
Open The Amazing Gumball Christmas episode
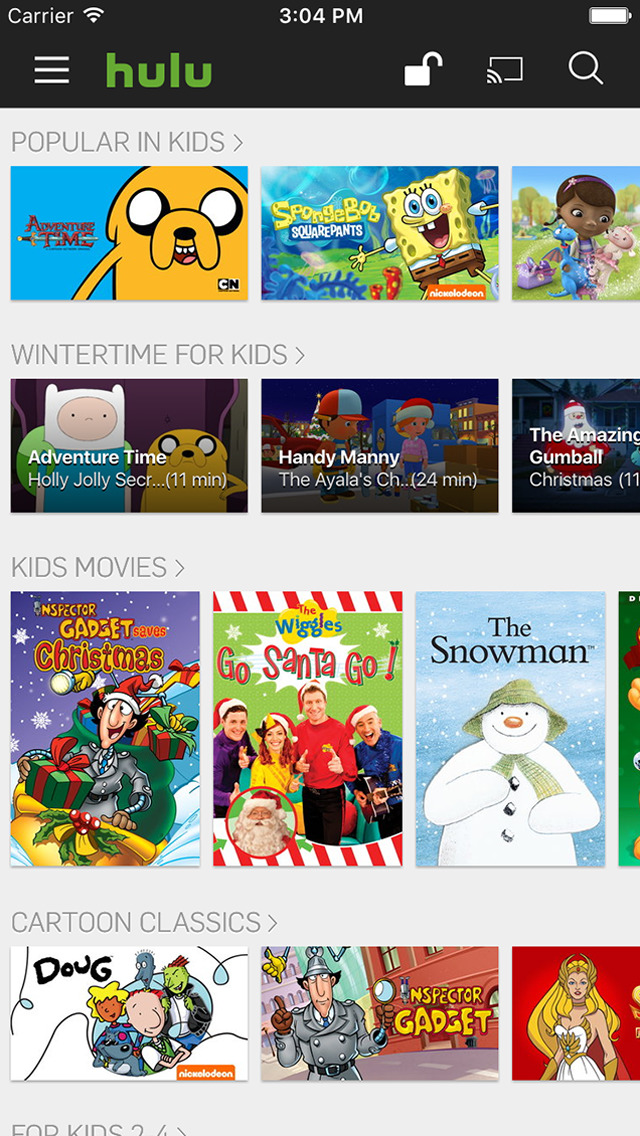[576, 446]
